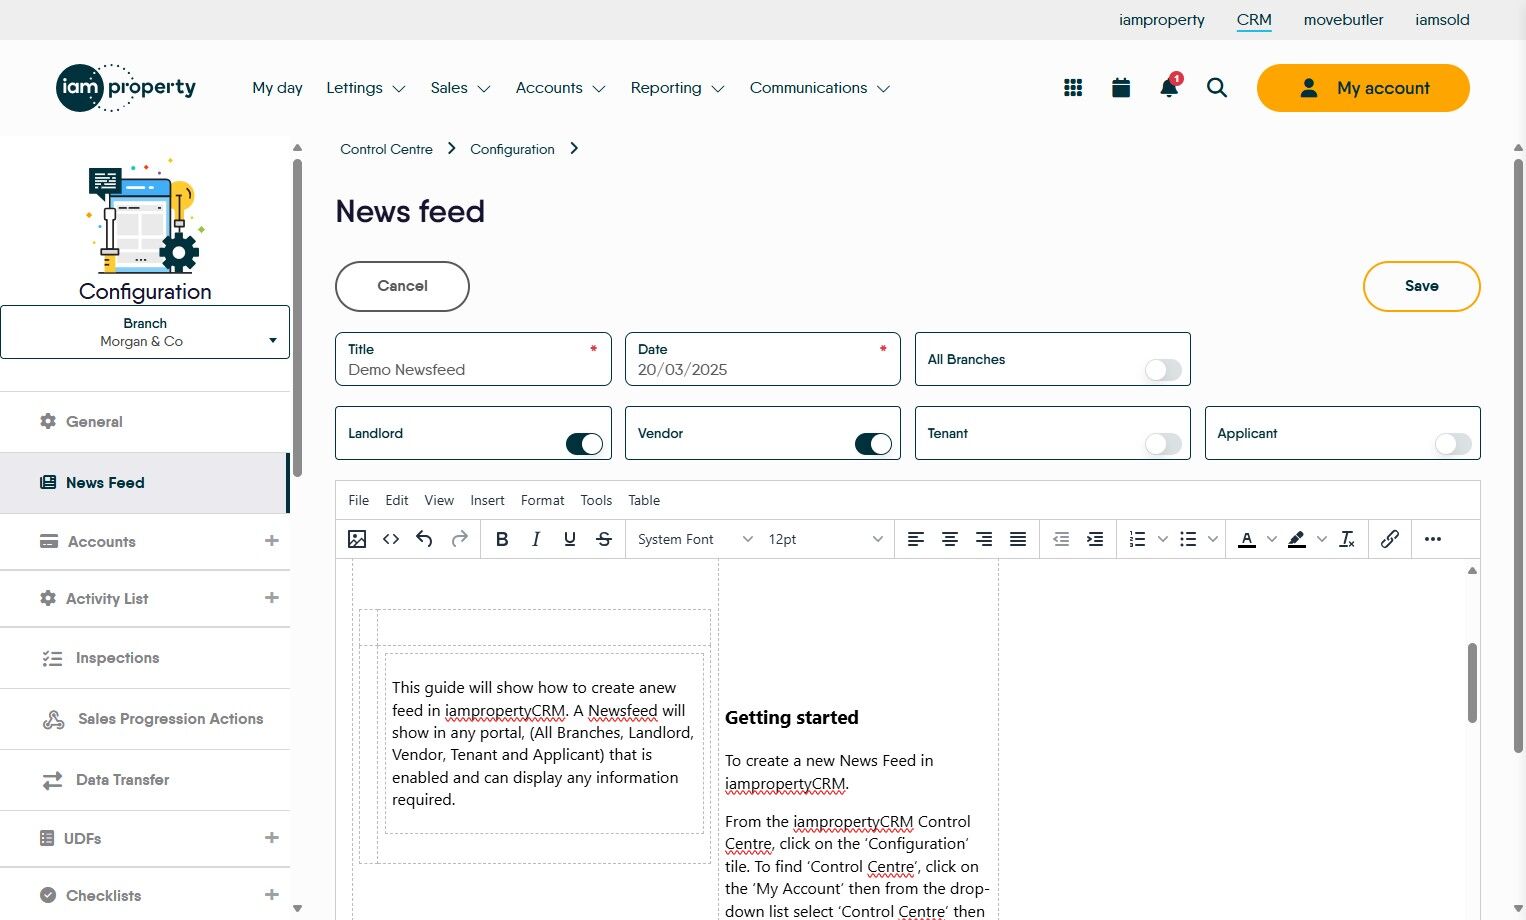
Task: Apply the text color (A icon)
Action: point(1247,539)
